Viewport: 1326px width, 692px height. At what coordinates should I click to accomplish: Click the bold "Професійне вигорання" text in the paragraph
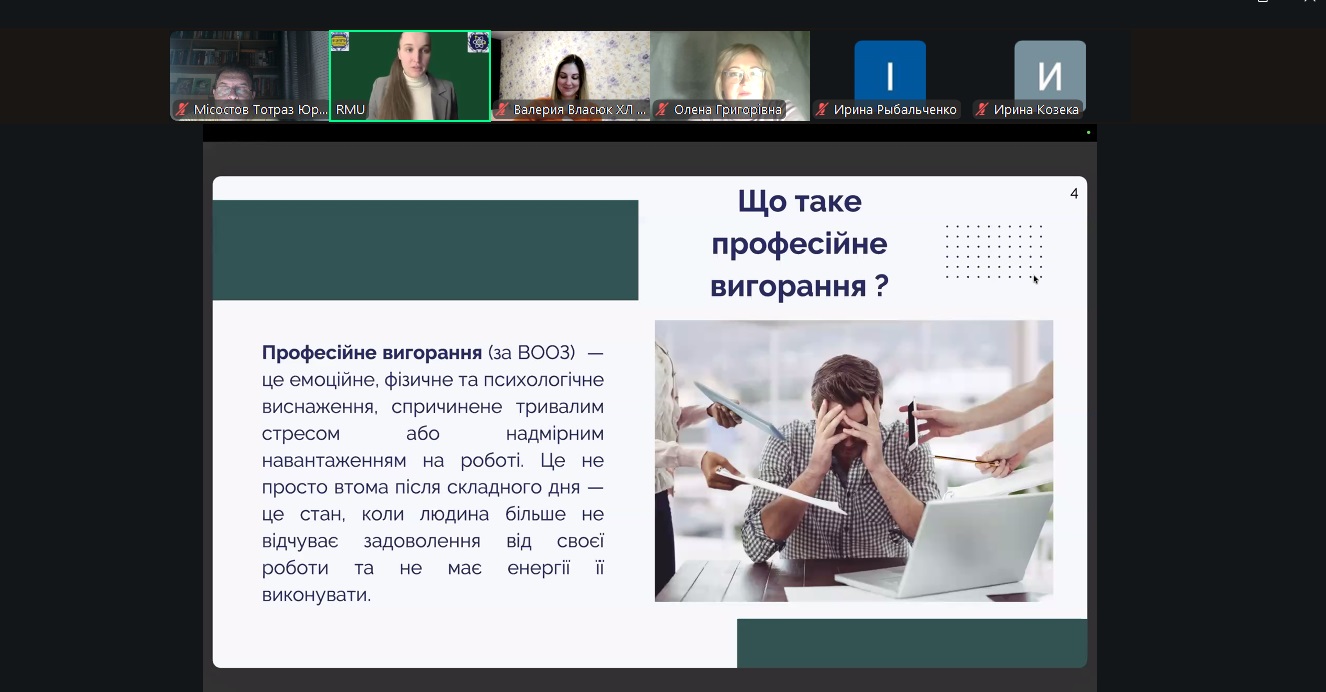tap(372, 353)
